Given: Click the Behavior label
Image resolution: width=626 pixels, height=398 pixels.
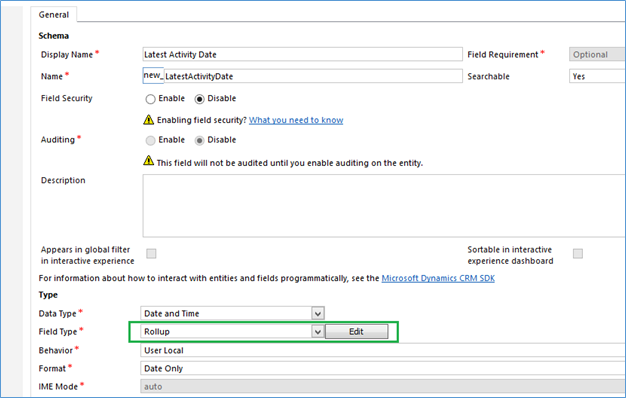Looking at the screenshot, I should (x=55, y=350).
